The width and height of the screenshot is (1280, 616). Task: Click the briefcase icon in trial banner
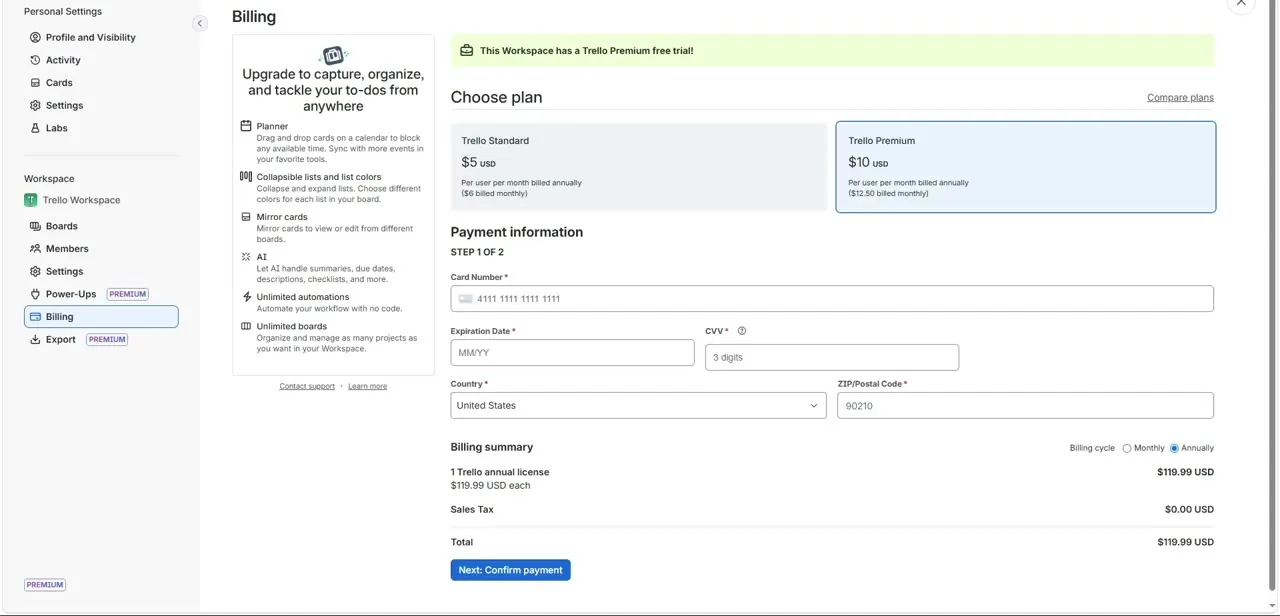[x=466, y=51]
